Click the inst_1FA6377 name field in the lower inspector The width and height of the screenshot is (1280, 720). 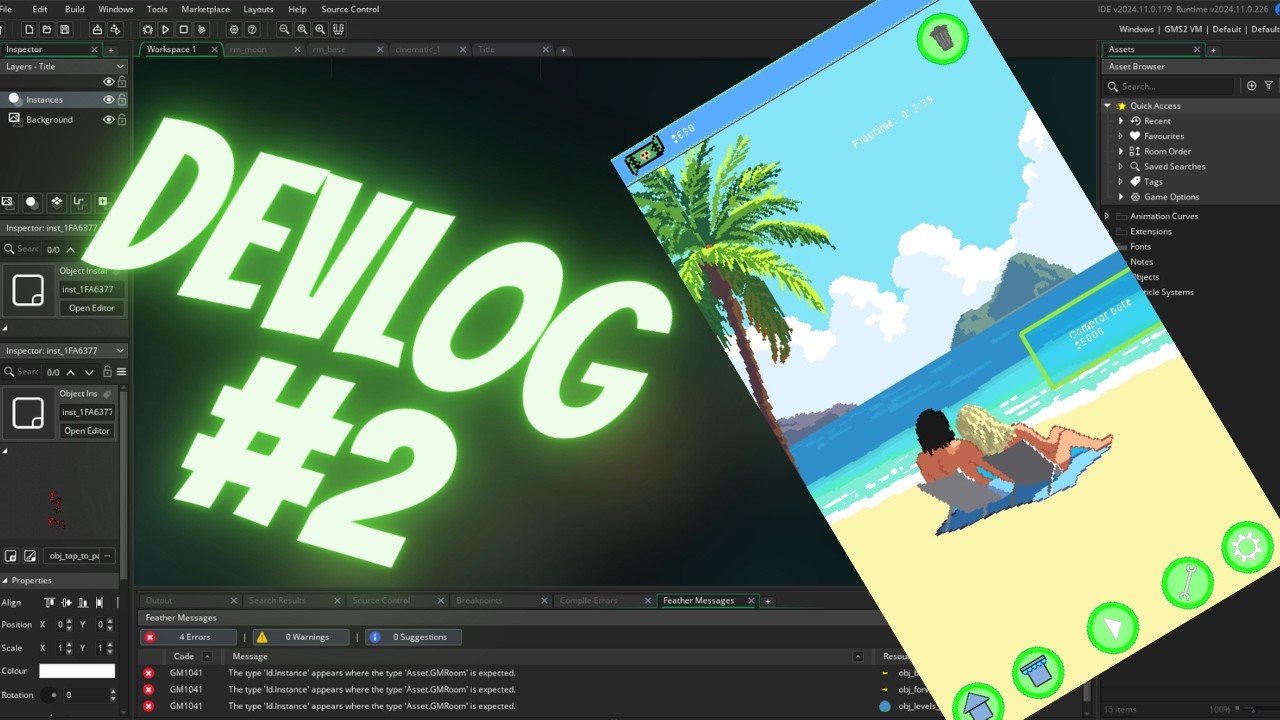(x=88, y=412)
